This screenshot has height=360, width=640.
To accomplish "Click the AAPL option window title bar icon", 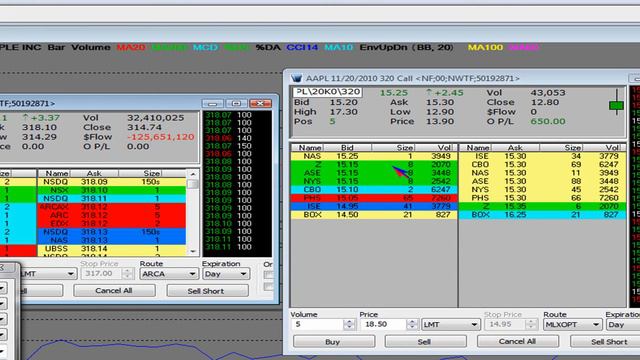I will pos(296,78).
